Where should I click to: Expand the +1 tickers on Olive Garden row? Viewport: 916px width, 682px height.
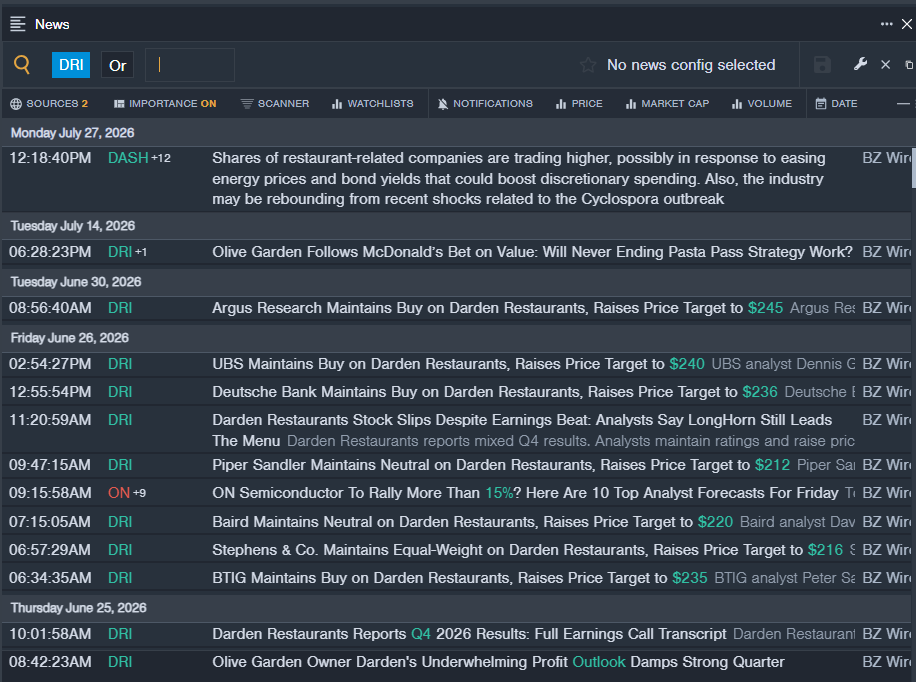point(141,252)
